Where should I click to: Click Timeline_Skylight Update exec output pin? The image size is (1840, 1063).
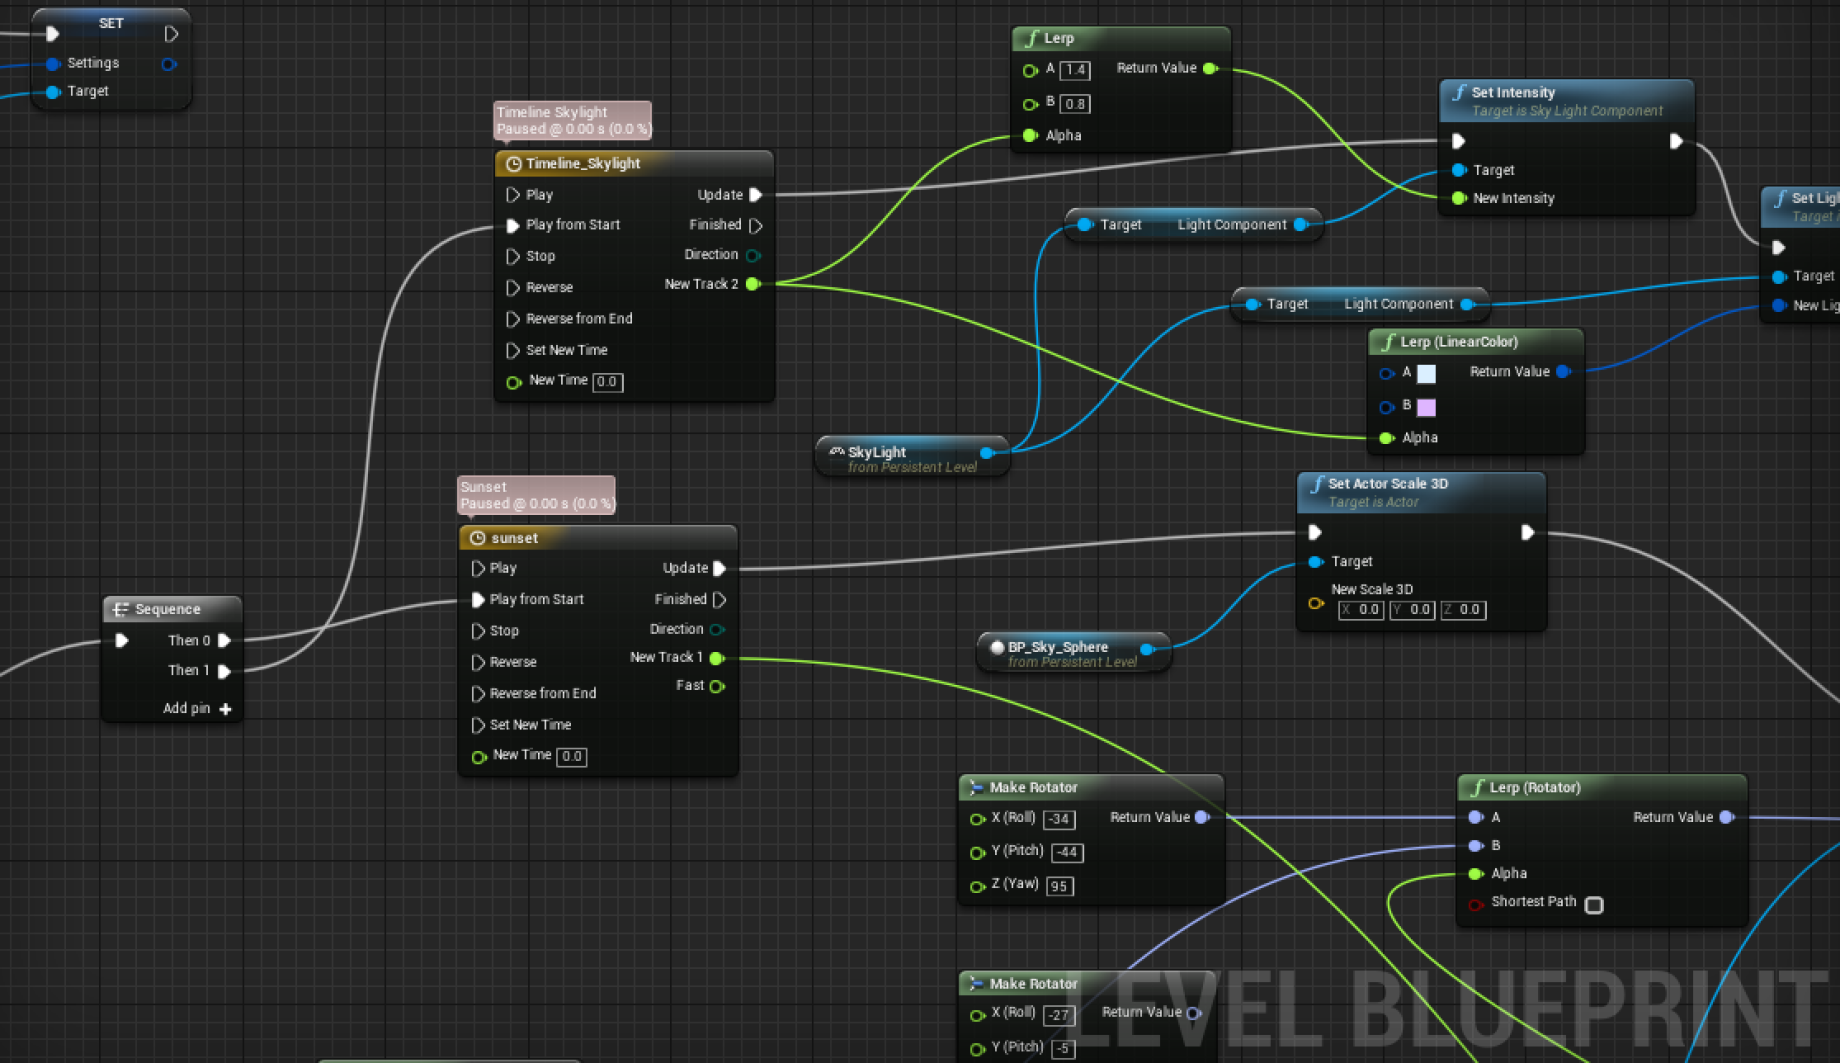(756, 195)
